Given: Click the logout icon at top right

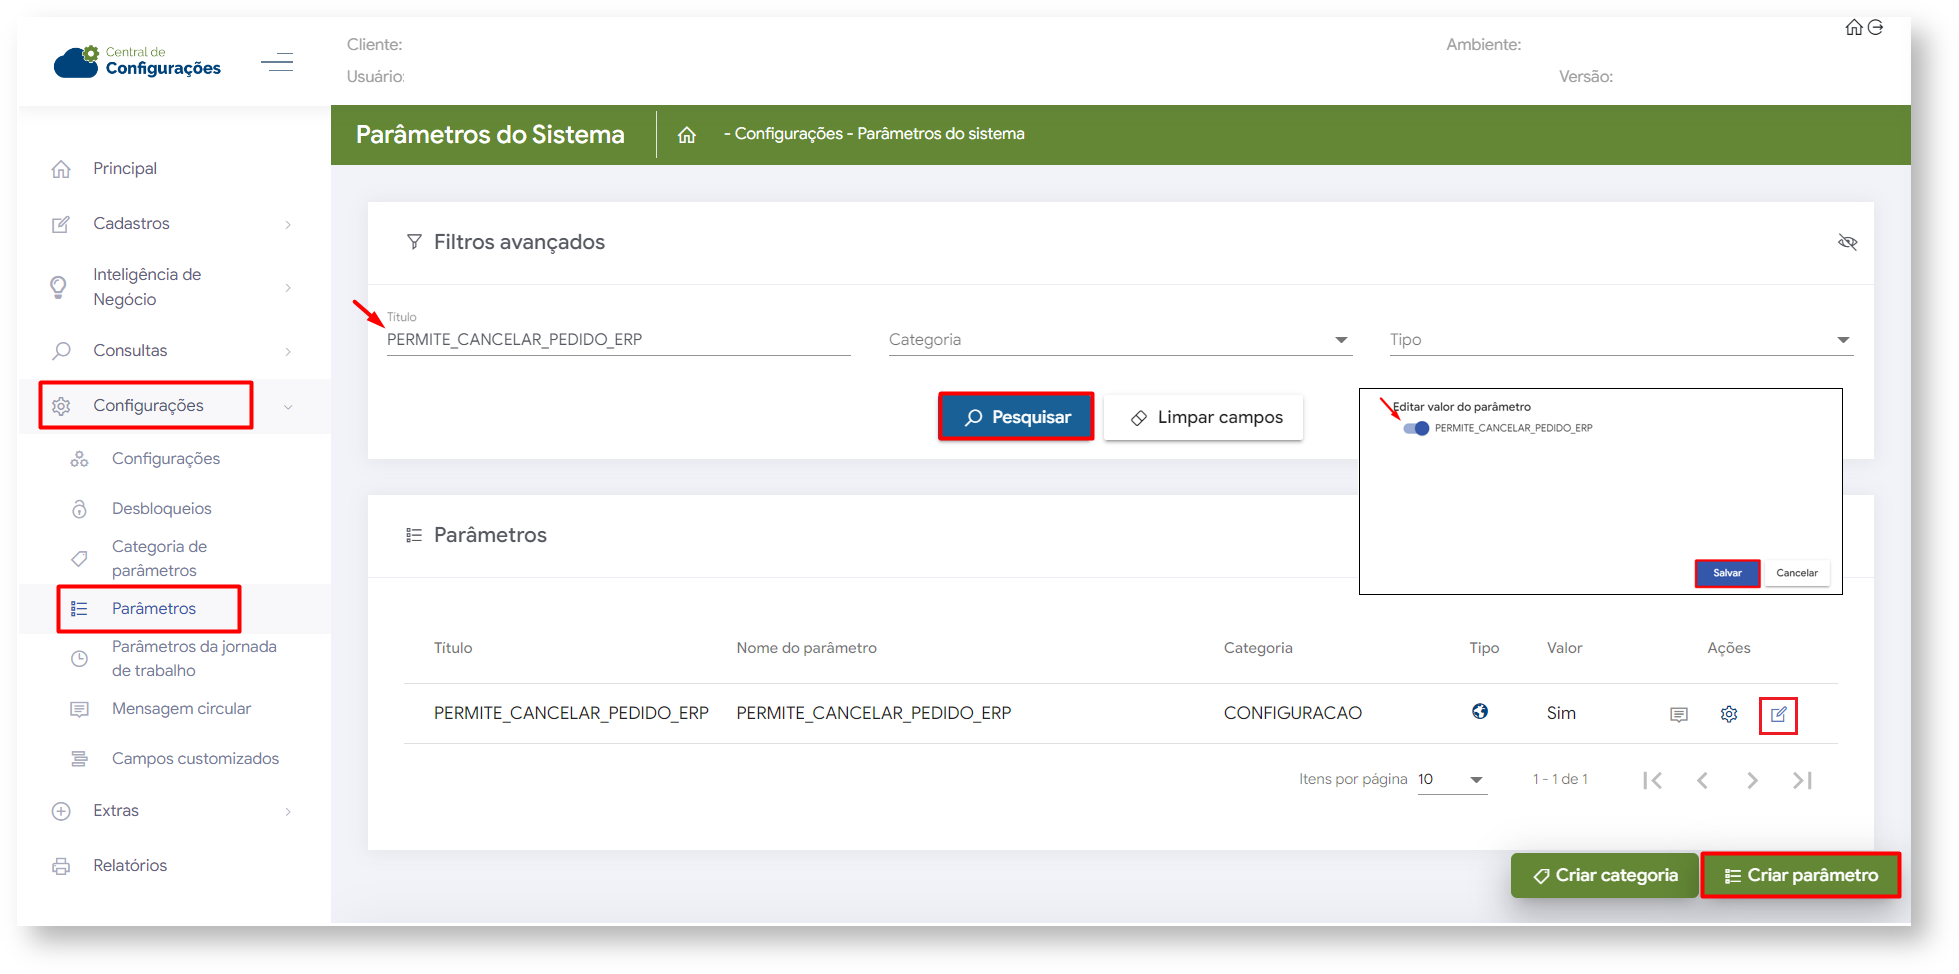Looking at the screenshot, I should pos(1875,28).
